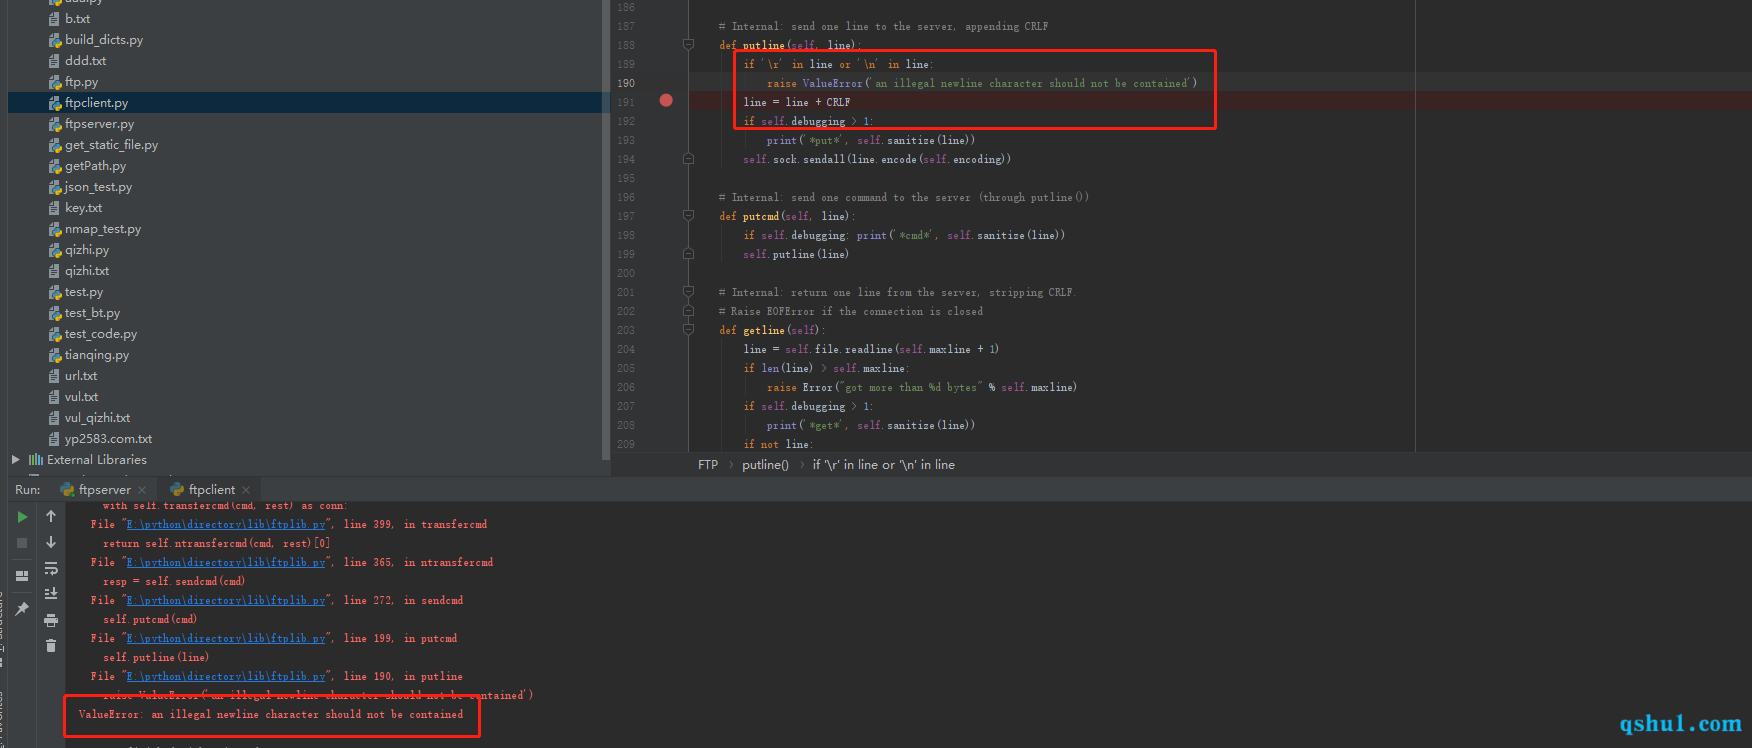The height and width of the screenshot is (748, 1752).
Task: Select vul_qizhi.txt file
Action: click(x=97, y=418)
